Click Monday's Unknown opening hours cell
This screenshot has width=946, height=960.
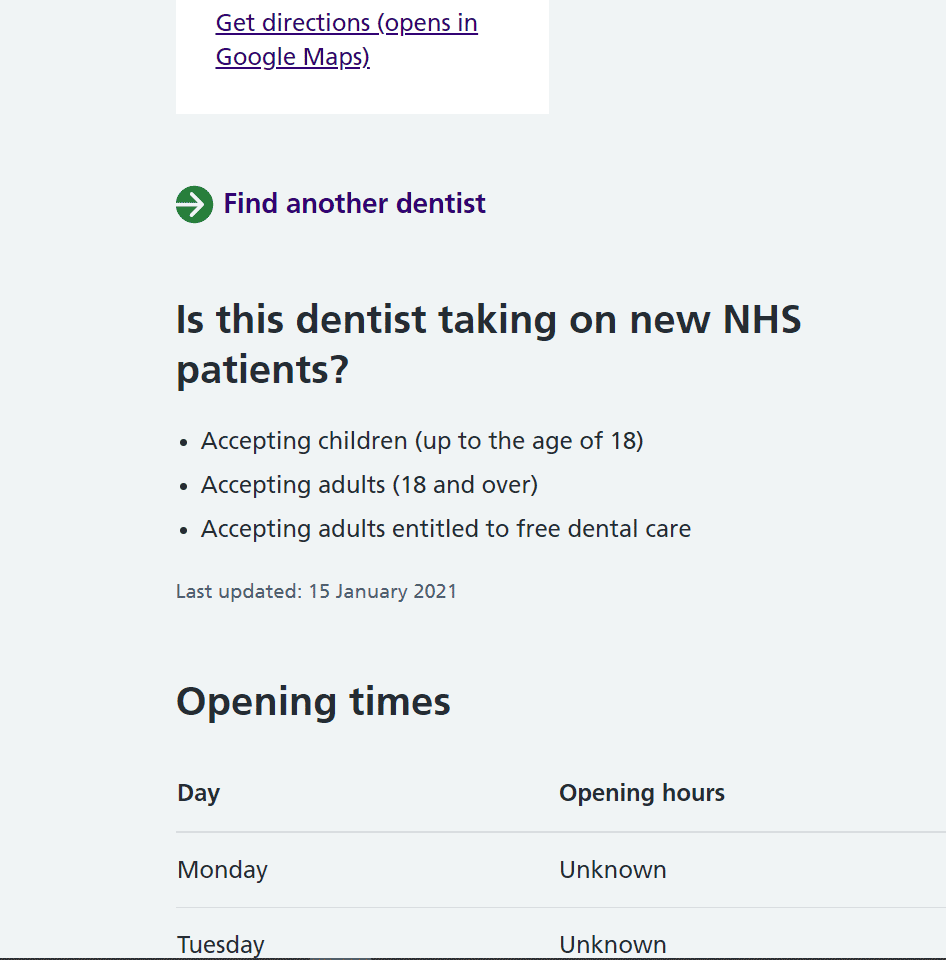(612, 870)
